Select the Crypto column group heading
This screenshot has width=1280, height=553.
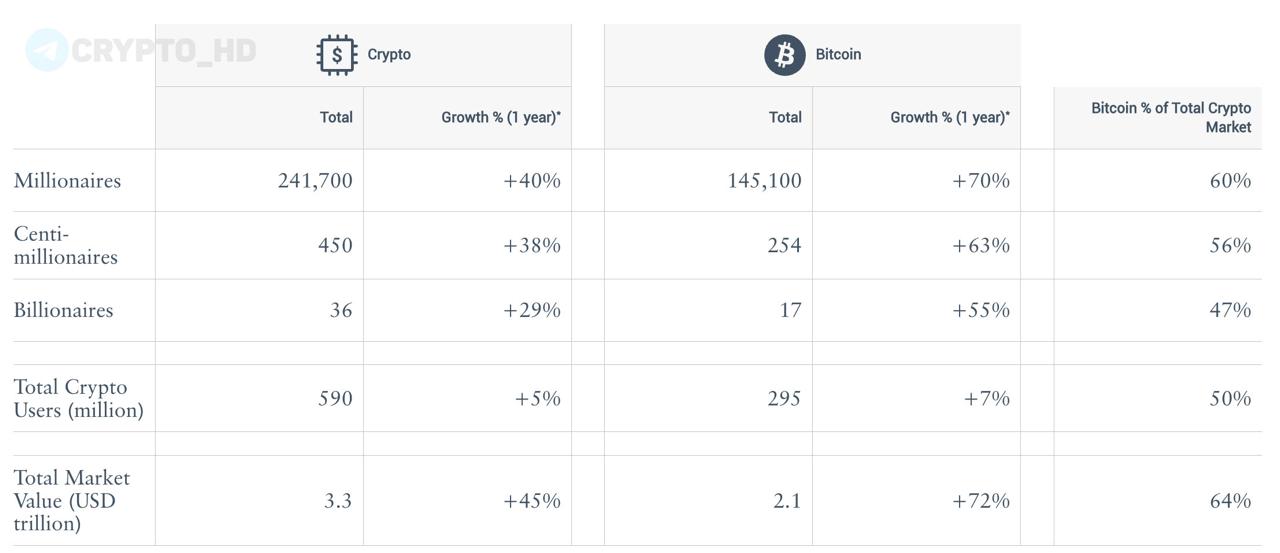click(x=389, y=55)
